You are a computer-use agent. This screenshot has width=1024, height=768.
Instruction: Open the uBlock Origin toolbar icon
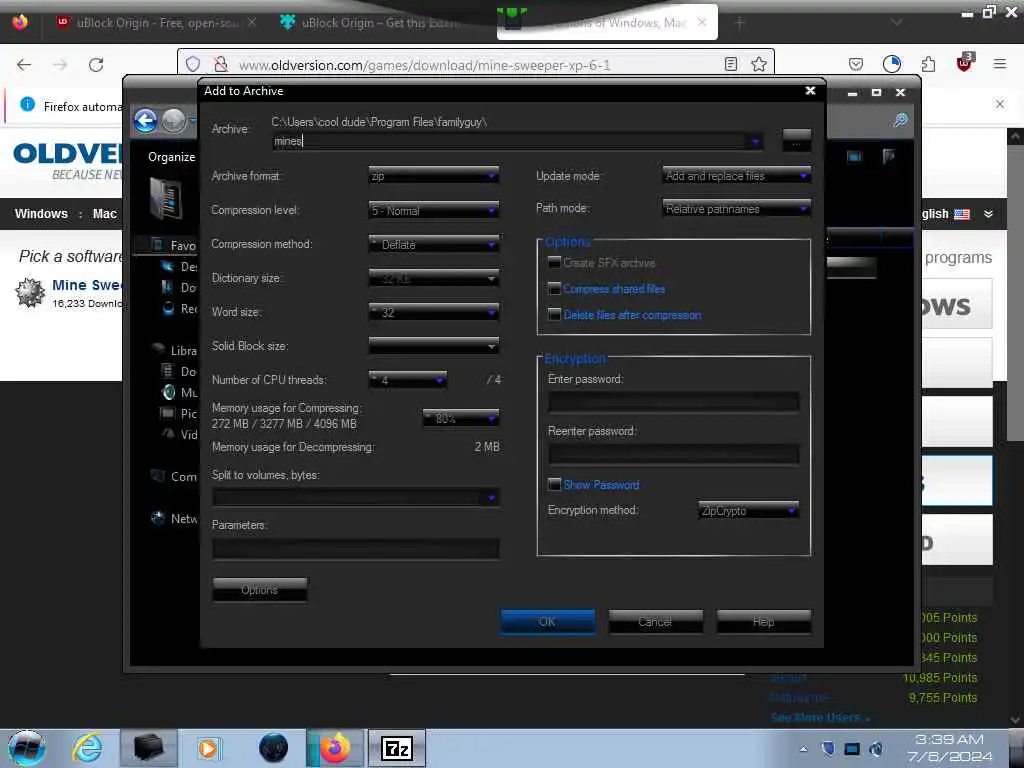pyautogui.click(x=965, y=63)
